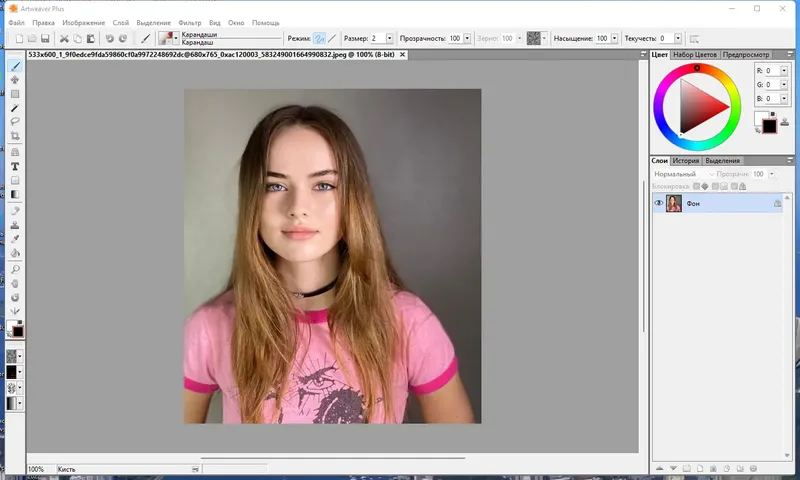Create a new document from the toolbar
Viewport: 800px width, 480px height.
tap(19, 39)
